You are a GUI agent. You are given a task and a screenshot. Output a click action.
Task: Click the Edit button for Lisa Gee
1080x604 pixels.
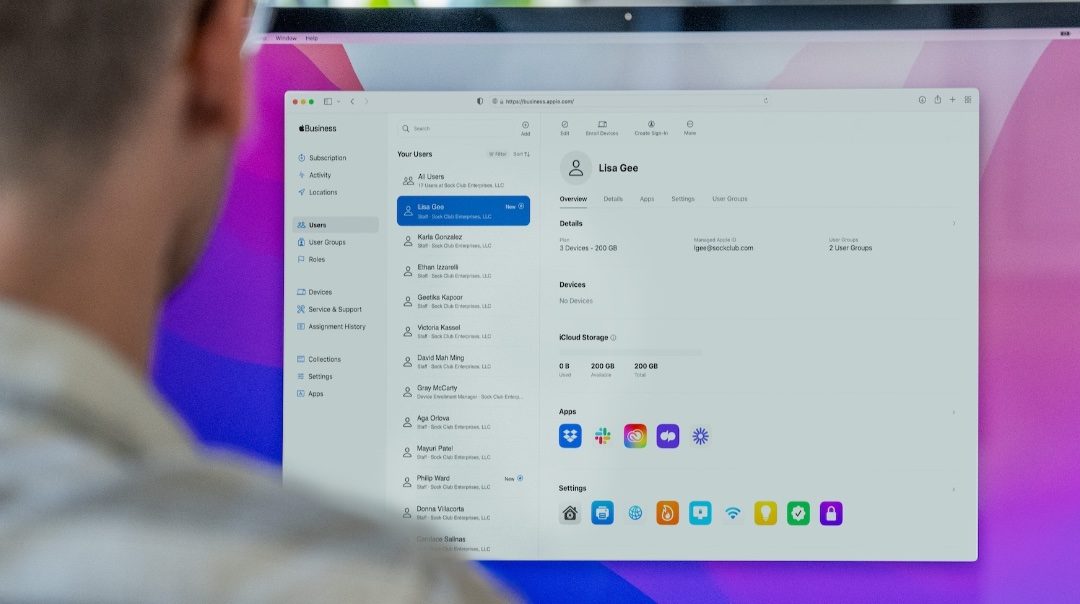point(564,126)
